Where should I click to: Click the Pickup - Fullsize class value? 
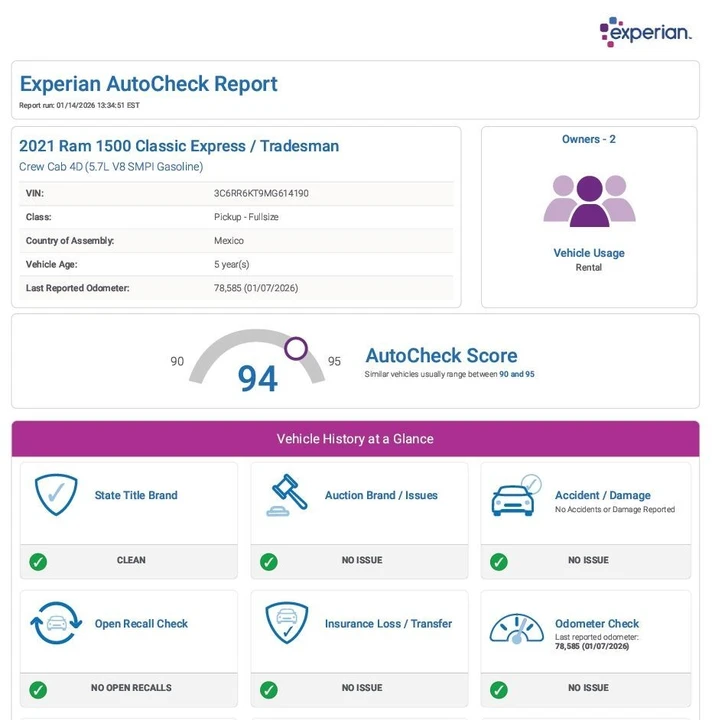point(246,217)
